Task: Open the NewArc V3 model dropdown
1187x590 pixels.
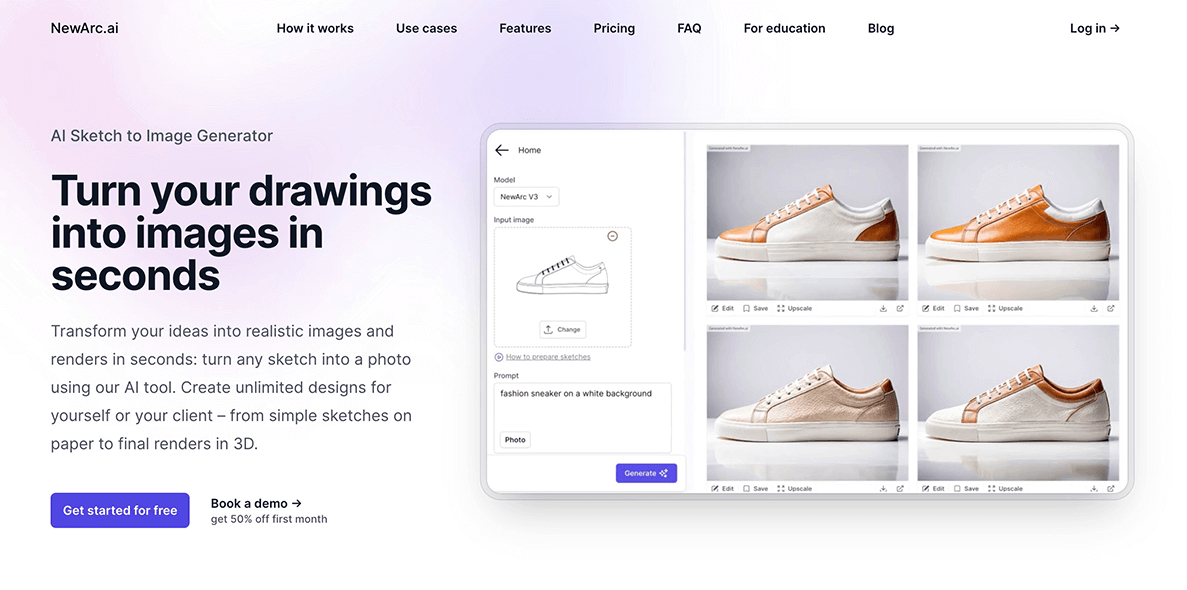Action: click(x=526, y=196)
